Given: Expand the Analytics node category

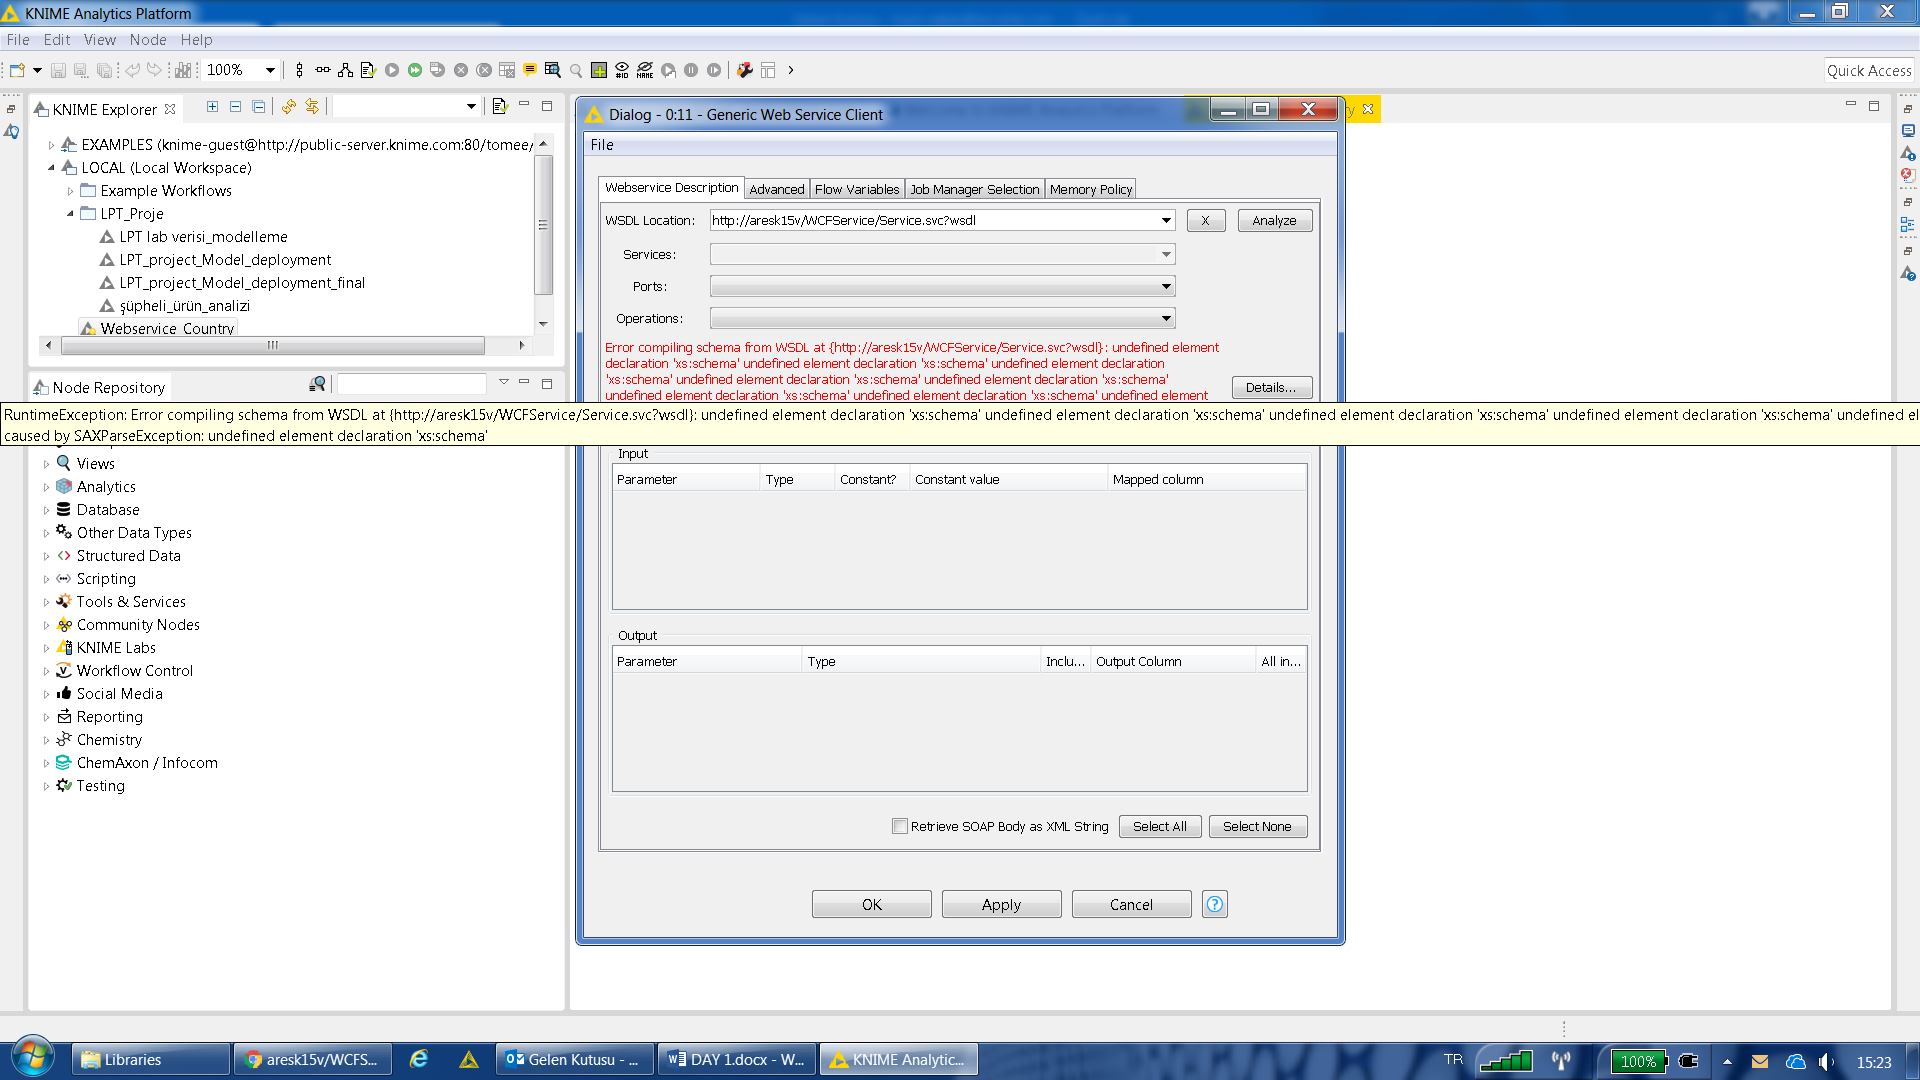Looking at the screenshot, I should coord(46,487).
